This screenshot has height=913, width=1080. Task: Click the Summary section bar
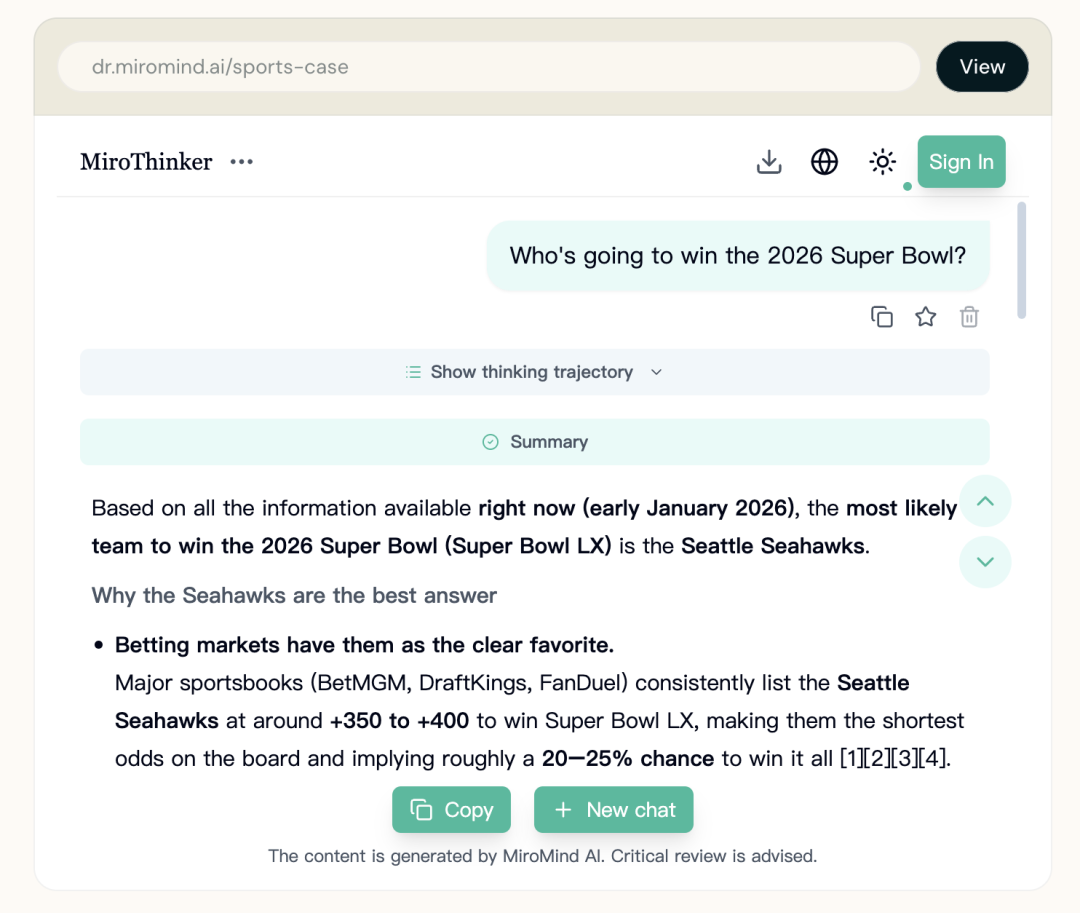(x=534, y=442)
